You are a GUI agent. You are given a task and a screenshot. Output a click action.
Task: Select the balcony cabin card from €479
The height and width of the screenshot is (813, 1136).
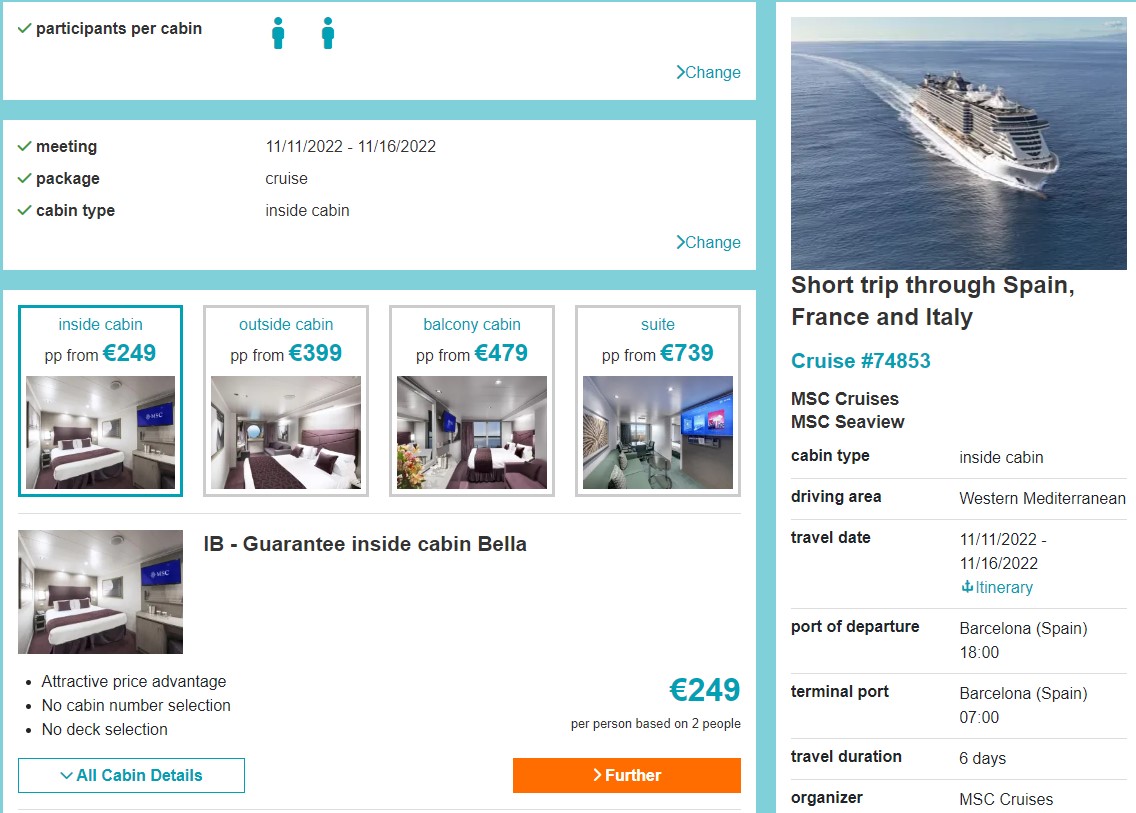pos(472,401)
